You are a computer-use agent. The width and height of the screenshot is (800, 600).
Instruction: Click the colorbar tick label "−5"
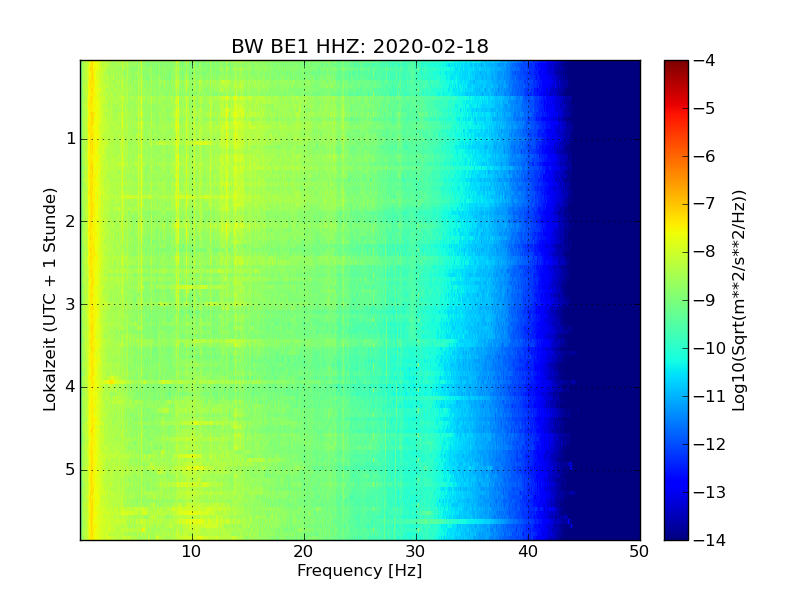click(x=705, y=109)
